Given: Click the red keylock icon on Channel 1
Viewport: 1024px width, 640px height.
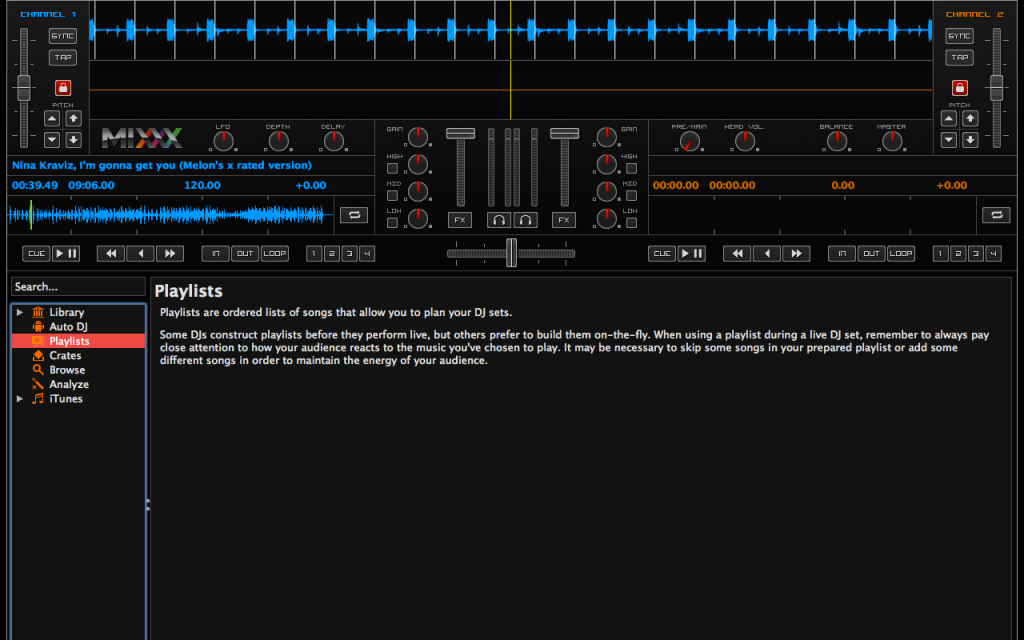Looking at the screenshot, I should (63, 88).
